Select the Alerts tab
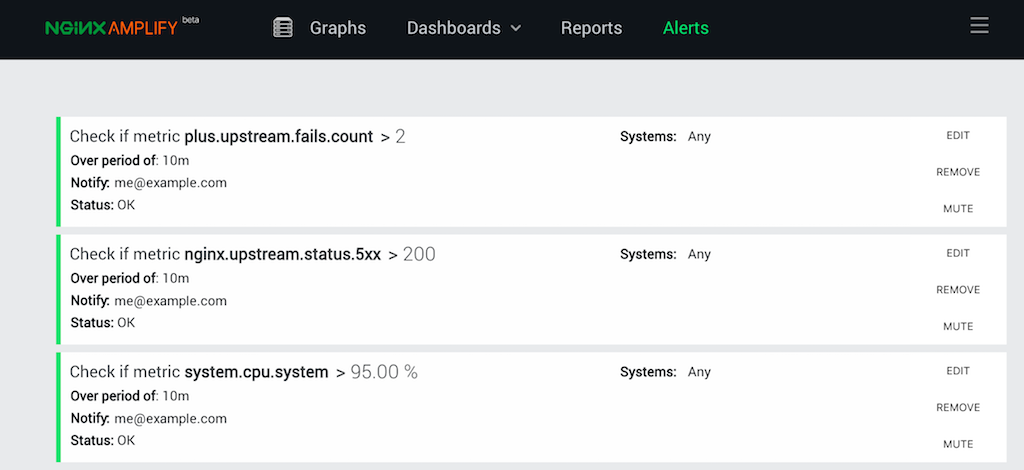 (685, 28)
